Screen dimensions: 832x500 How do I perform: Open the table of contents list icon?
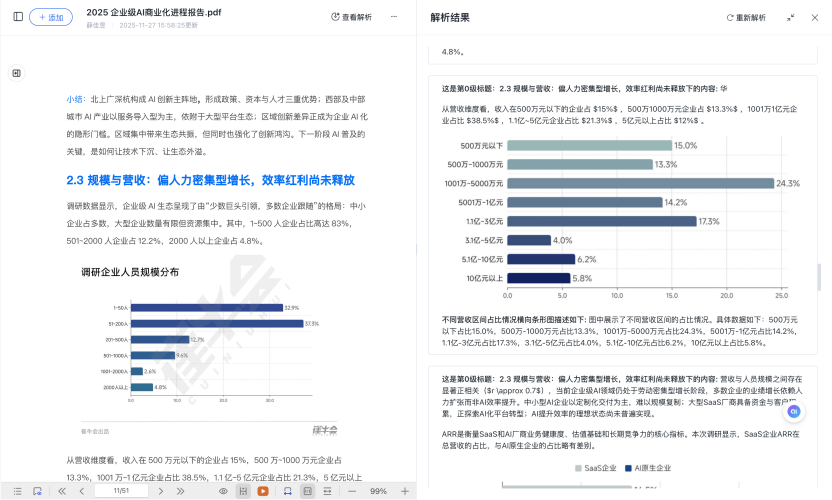point(18,491)
